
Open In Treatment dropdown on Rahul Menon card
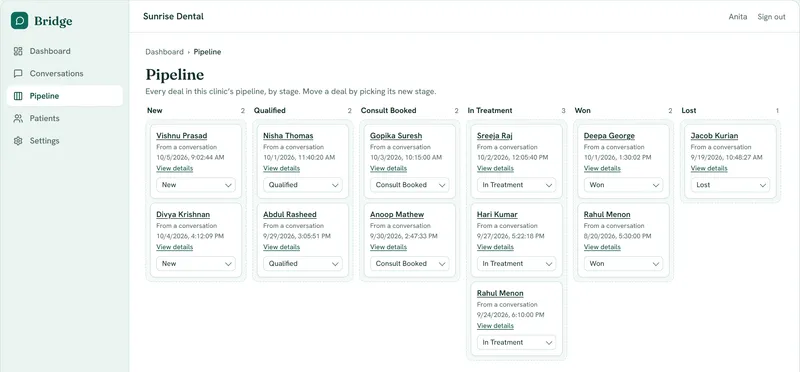[516, 342]
